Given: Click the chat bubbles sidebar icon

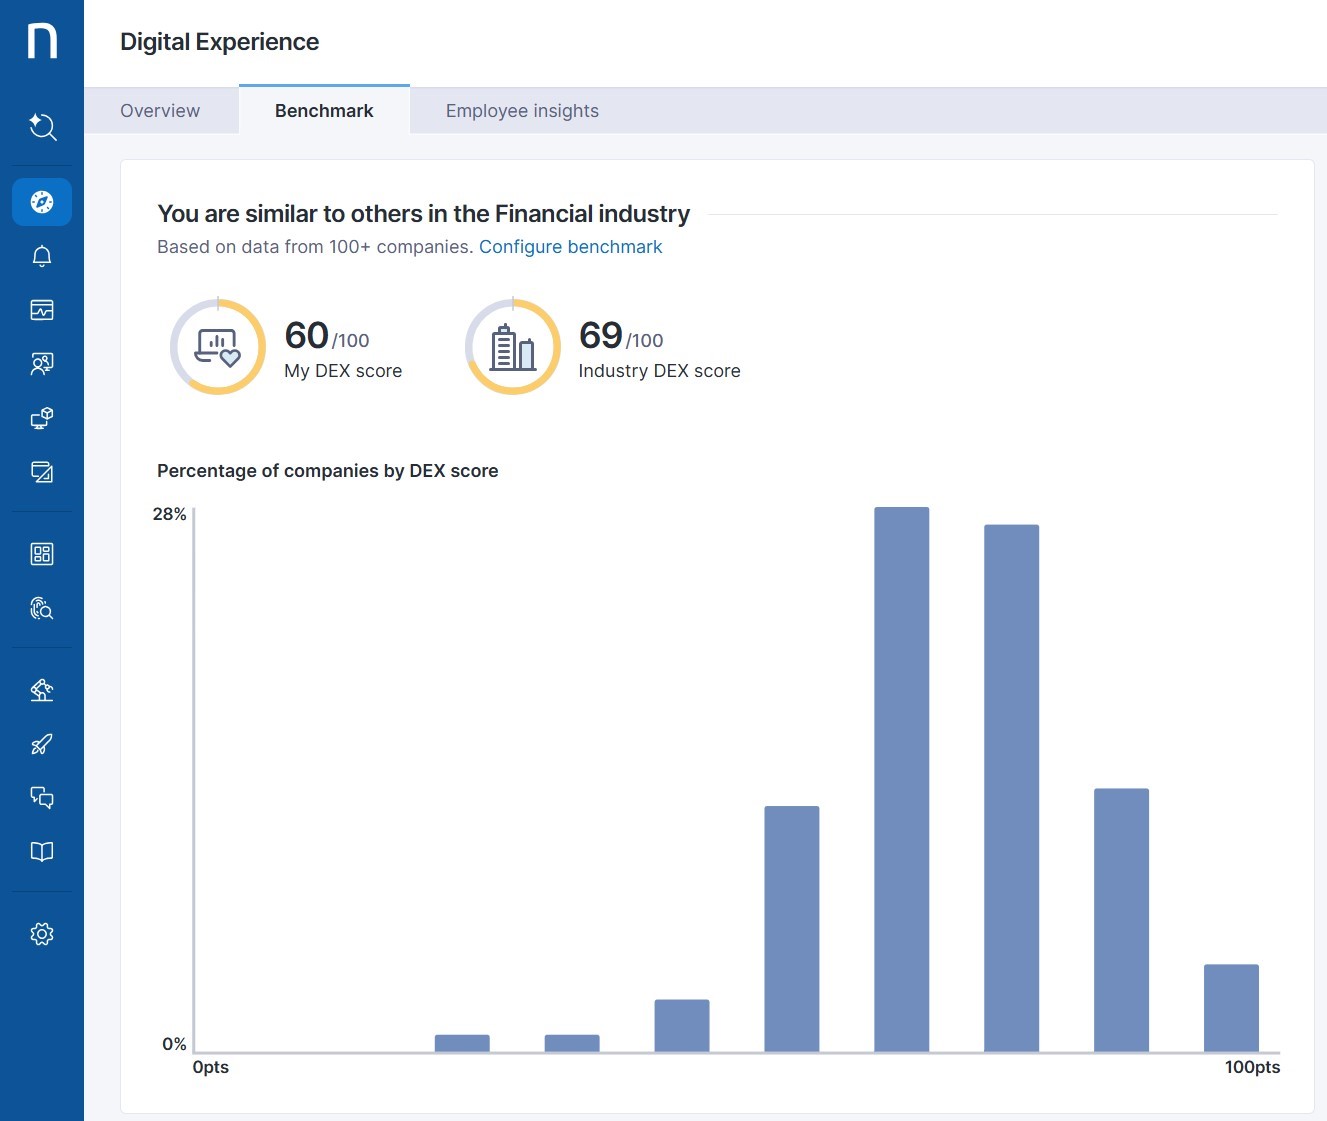Looking at the screenshot, I should coord(42,797).
